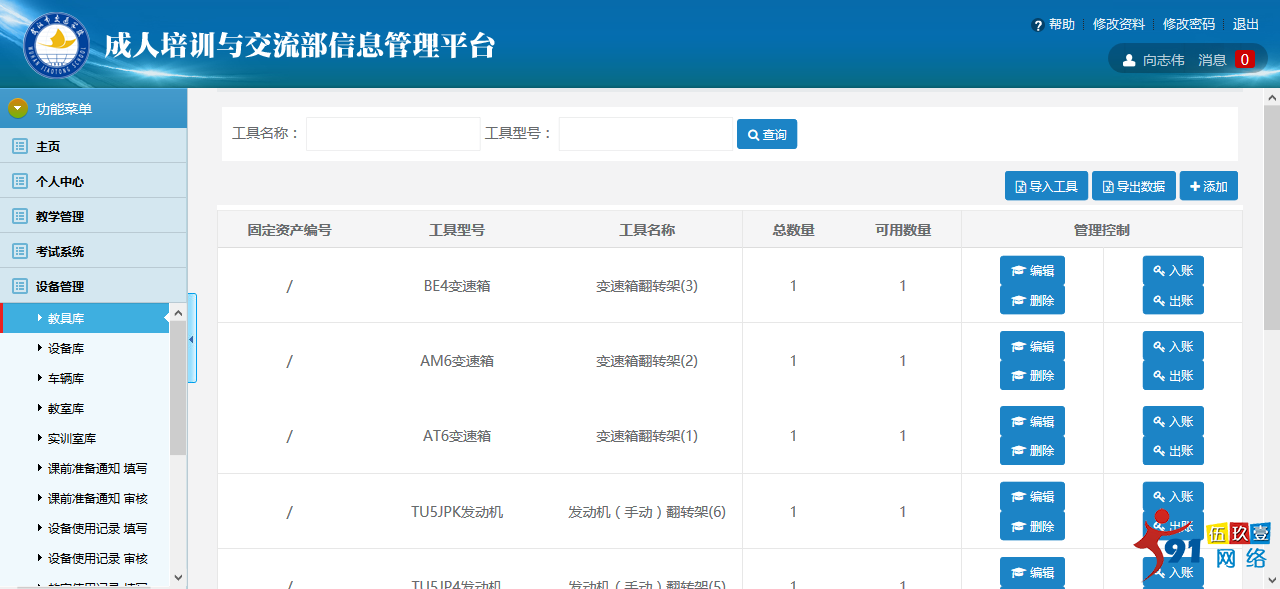Click the red message count badge

(x=1245, y=60)
